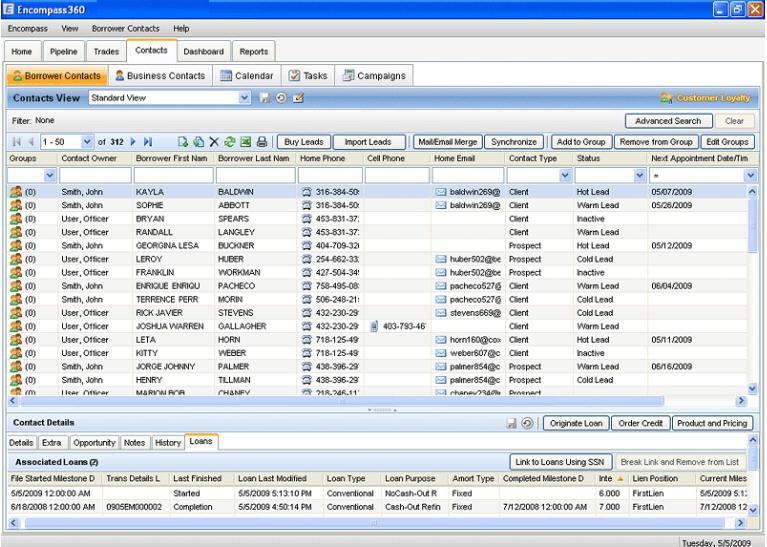The image size is (767, 547).
Task: Open the Next Appointment Date filter dropdown
Action: (x=750, y=175)
